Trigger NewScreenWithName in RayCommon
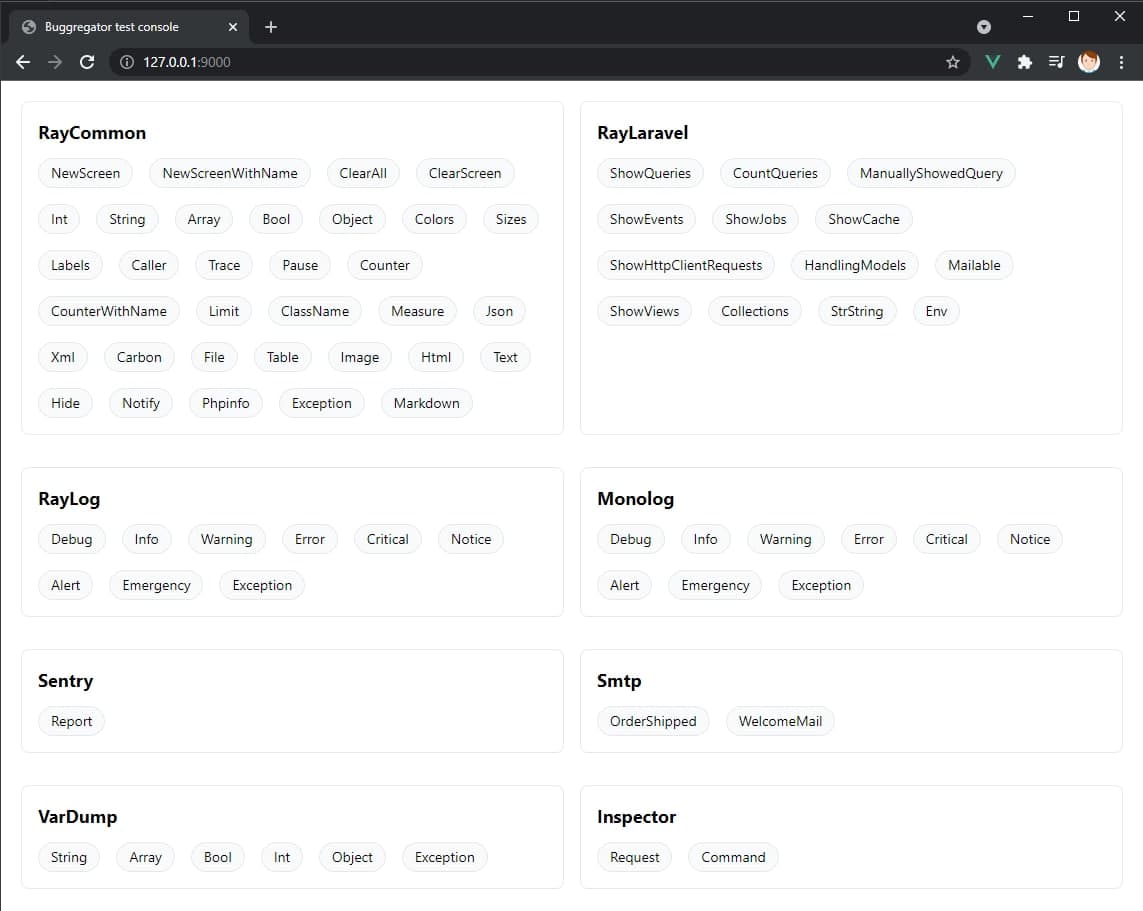 [x=230, y=173]
